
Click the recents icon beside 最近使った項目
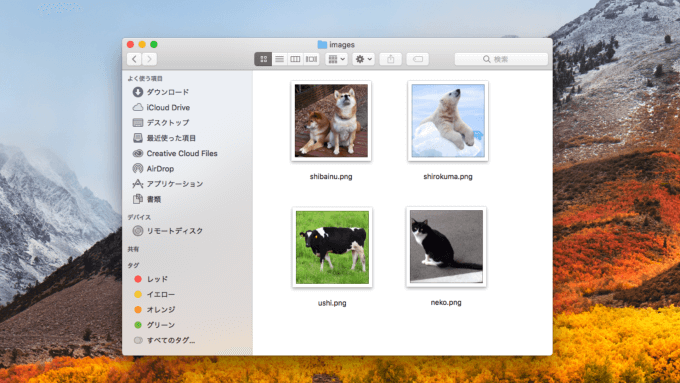pos(137,138)
